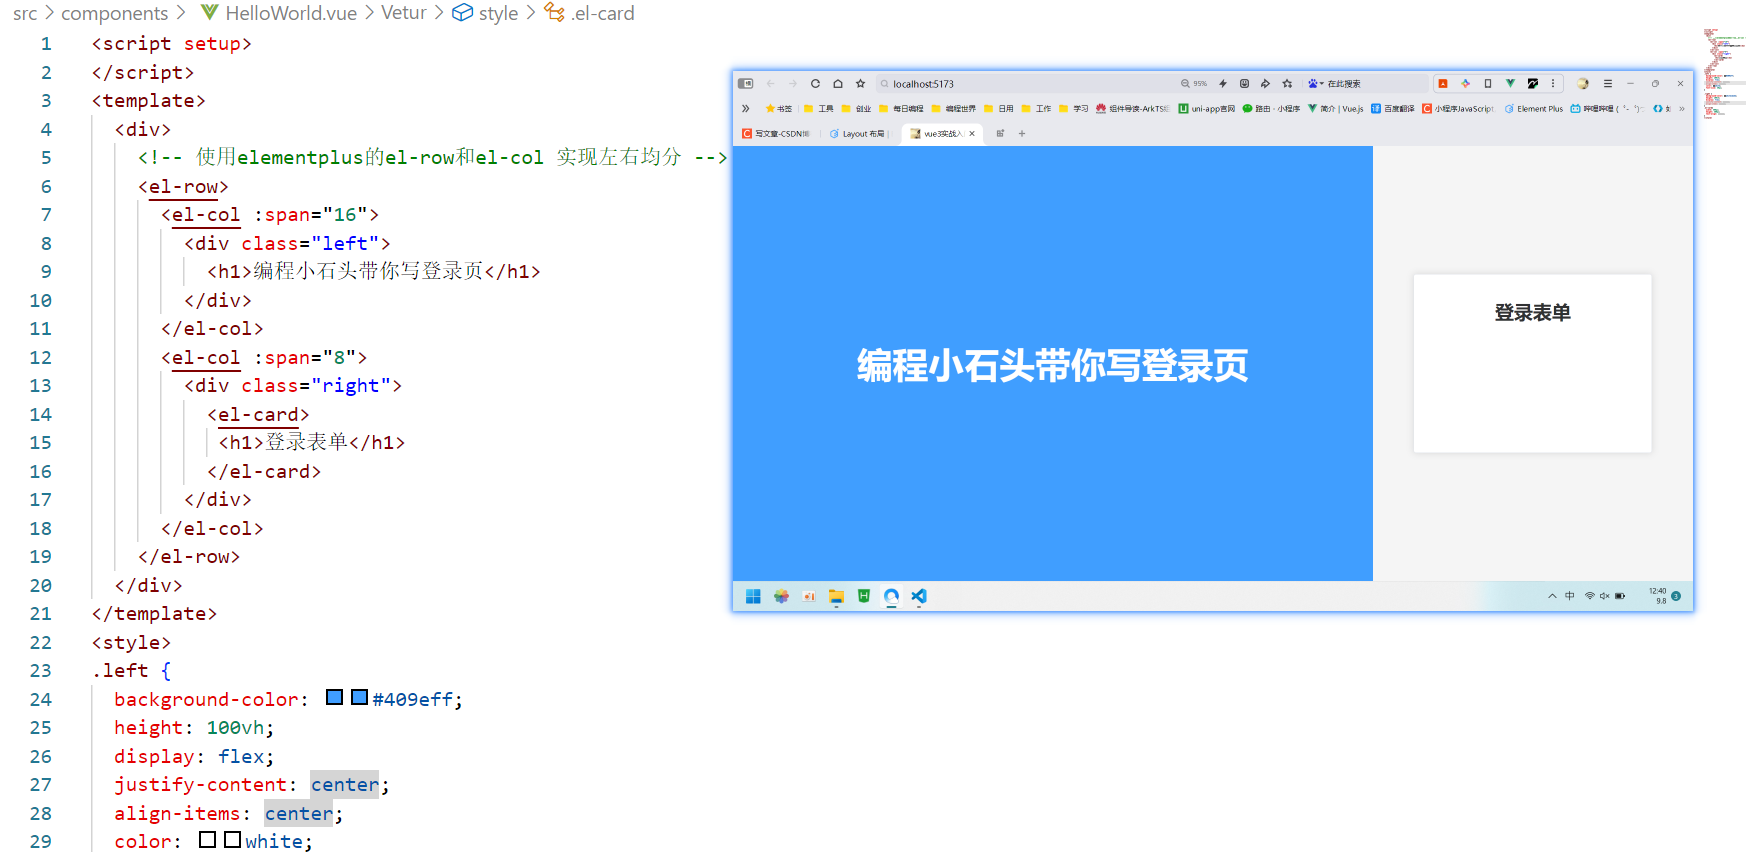1746x852 pixels.
Task: Open browser user profile avatar
Action: [1583, 84]
